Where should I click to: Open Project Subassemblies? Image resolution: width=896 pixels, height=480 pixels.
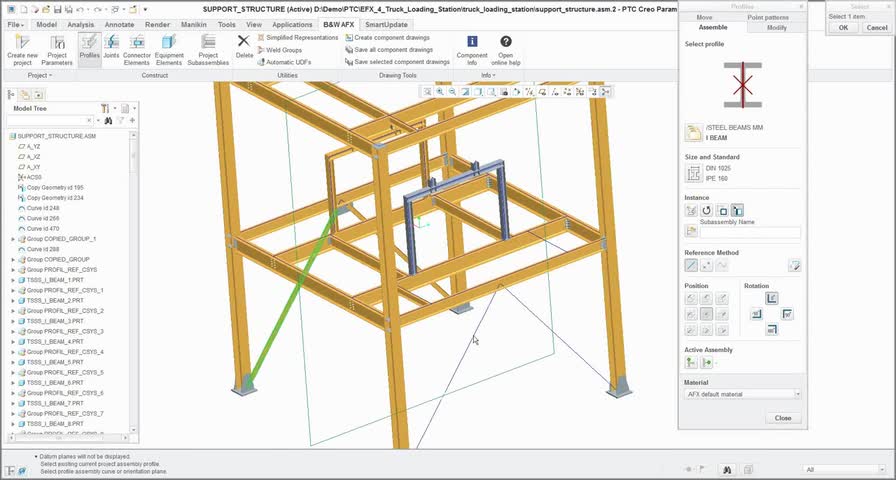208,49
